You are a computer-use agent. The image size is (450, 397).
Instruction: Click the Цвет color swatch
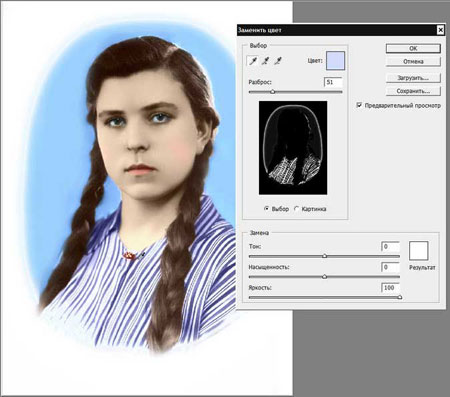pos(335,61)
